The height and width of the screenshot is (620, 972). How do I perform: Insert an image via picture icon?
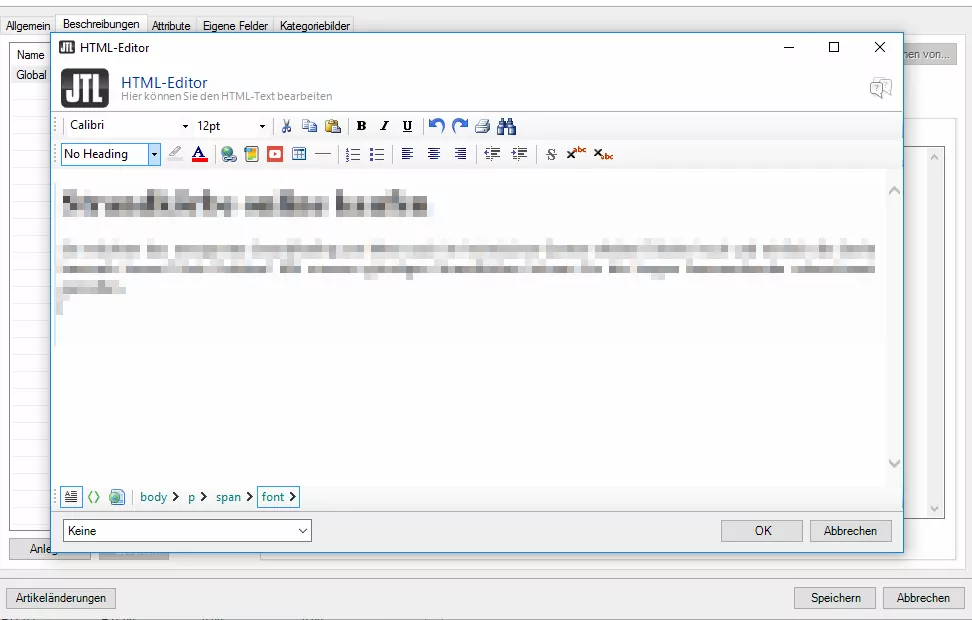click(252, 154)
